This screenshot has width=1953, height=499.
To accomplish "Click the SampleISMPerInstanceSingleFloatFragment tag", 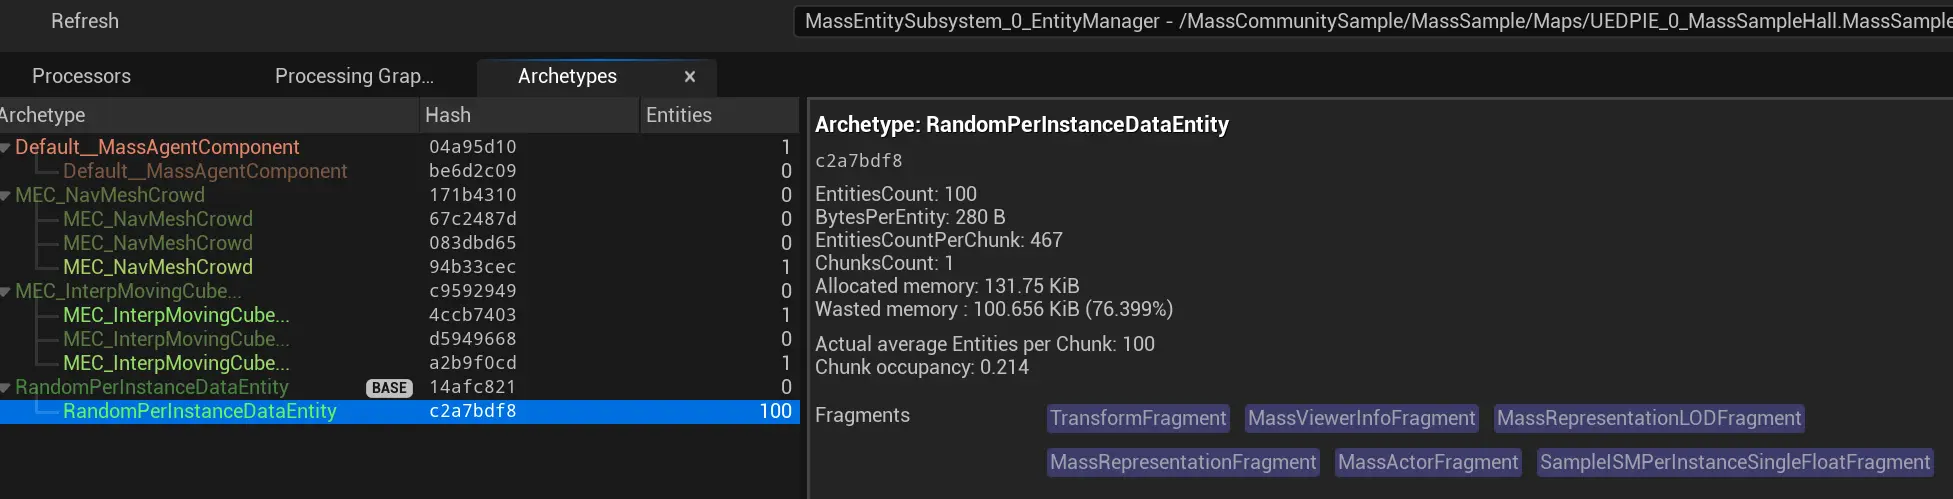I will click(1734, 462).
